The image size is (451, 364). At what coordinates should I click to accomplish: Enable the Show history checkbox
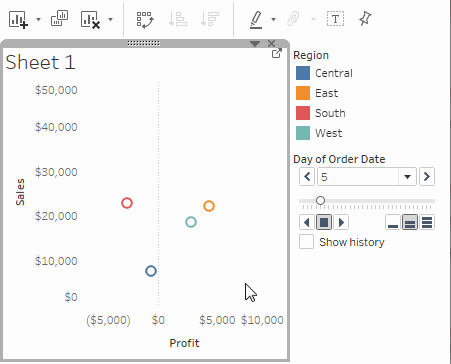coord(306,242)
